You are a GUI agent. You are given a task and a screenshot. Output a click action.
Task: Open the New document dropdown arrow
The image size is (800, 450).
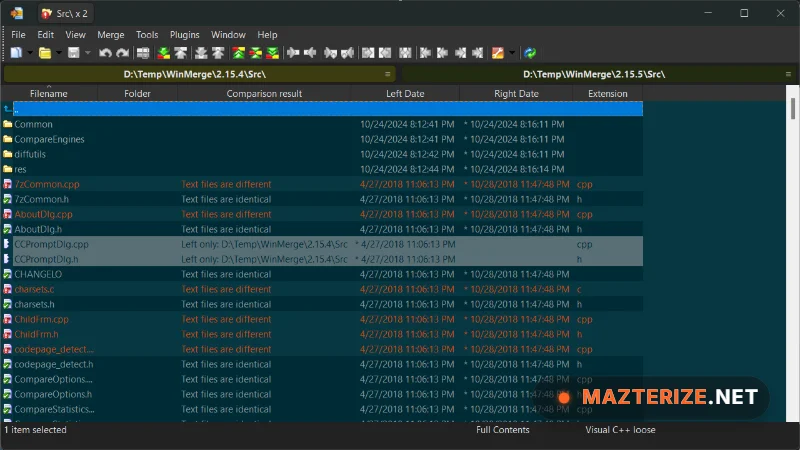(x=30, y=53)
